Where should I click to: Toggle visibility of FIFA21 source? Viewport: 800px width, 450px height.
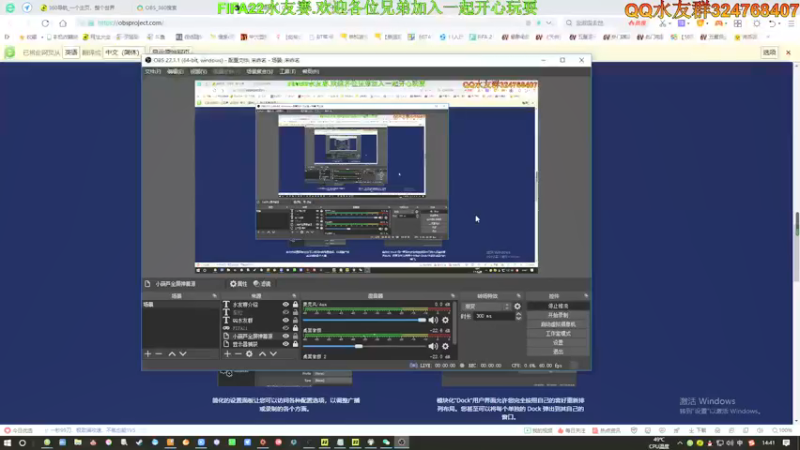(x=286, y=328)
